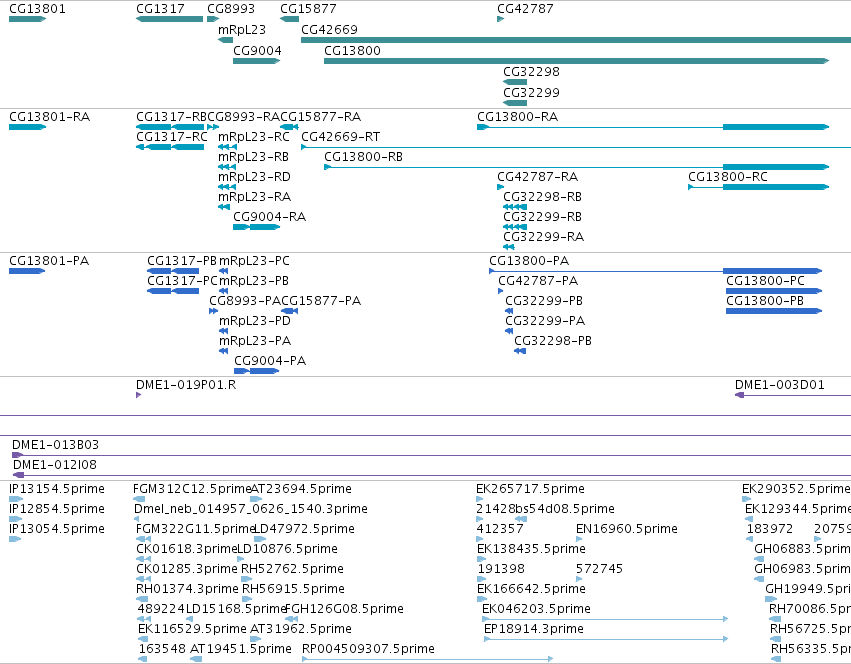The image size is (851, 664).
Task: Open the EP18914.3prime EST label
Action: [x=534, y=629]
